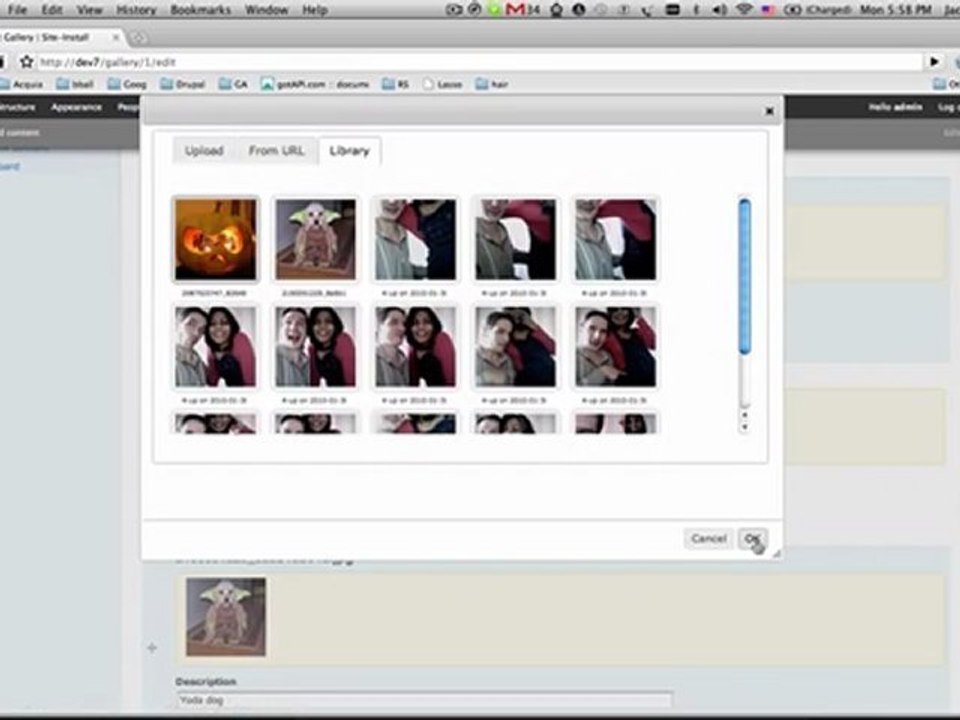Open the Goog bookmarks folder

pyautogui.click(x=127, y=84)
